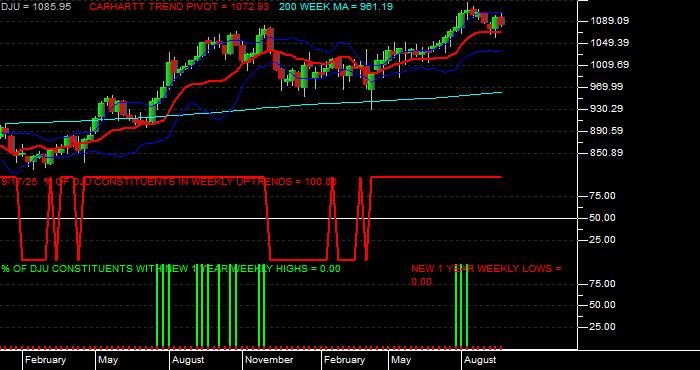This screenshot has height=370, width=700.
Task: Click the 25.00 level in highs panel
Action: pyautogui.click(x=603, y=327)
